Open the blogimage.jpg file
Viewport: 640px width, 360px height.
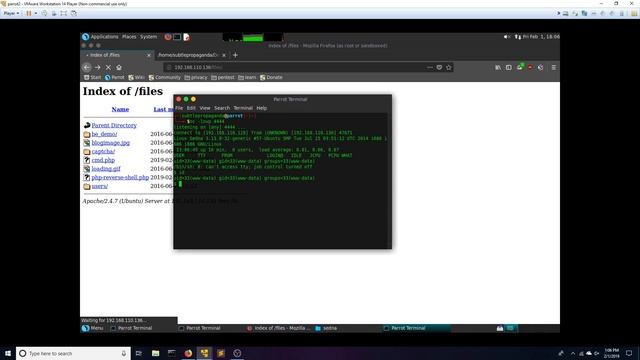111,143
